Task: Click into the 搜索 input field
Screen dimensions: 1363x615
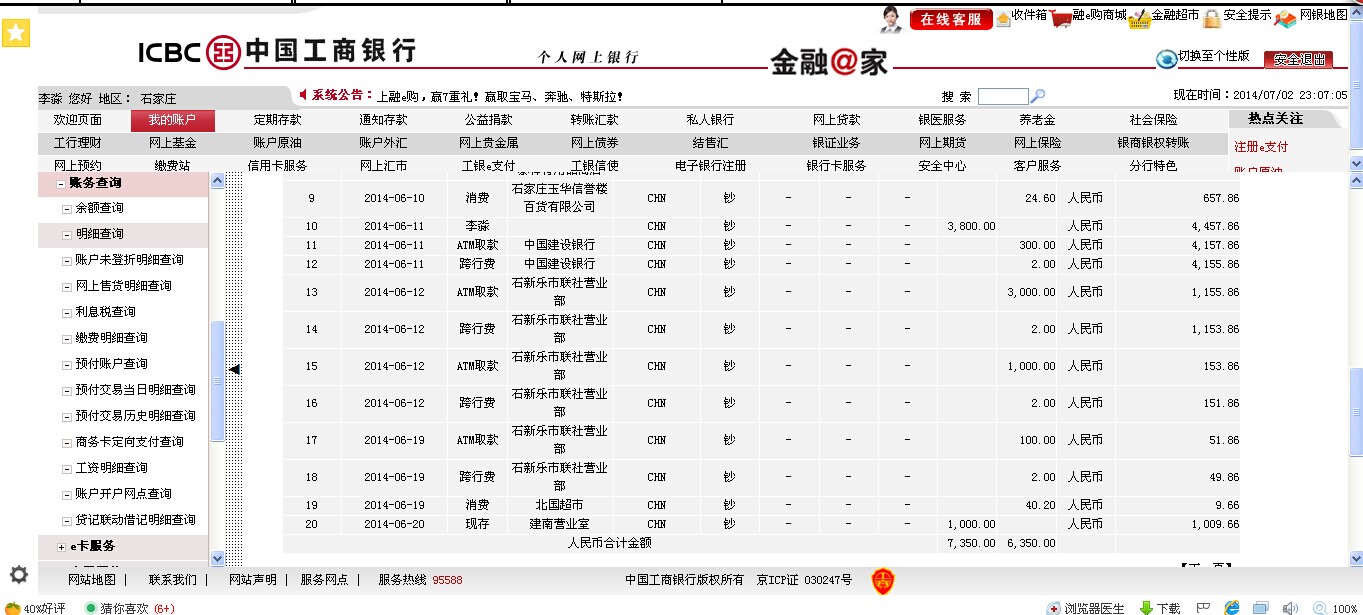Action: pos(1003,97)
